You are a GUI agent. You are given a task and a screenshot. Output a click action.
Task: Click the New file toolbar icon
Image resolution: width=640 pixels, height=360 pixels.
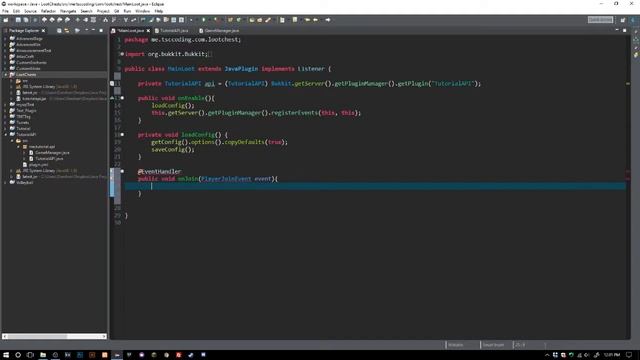click(x=6, y=20)
